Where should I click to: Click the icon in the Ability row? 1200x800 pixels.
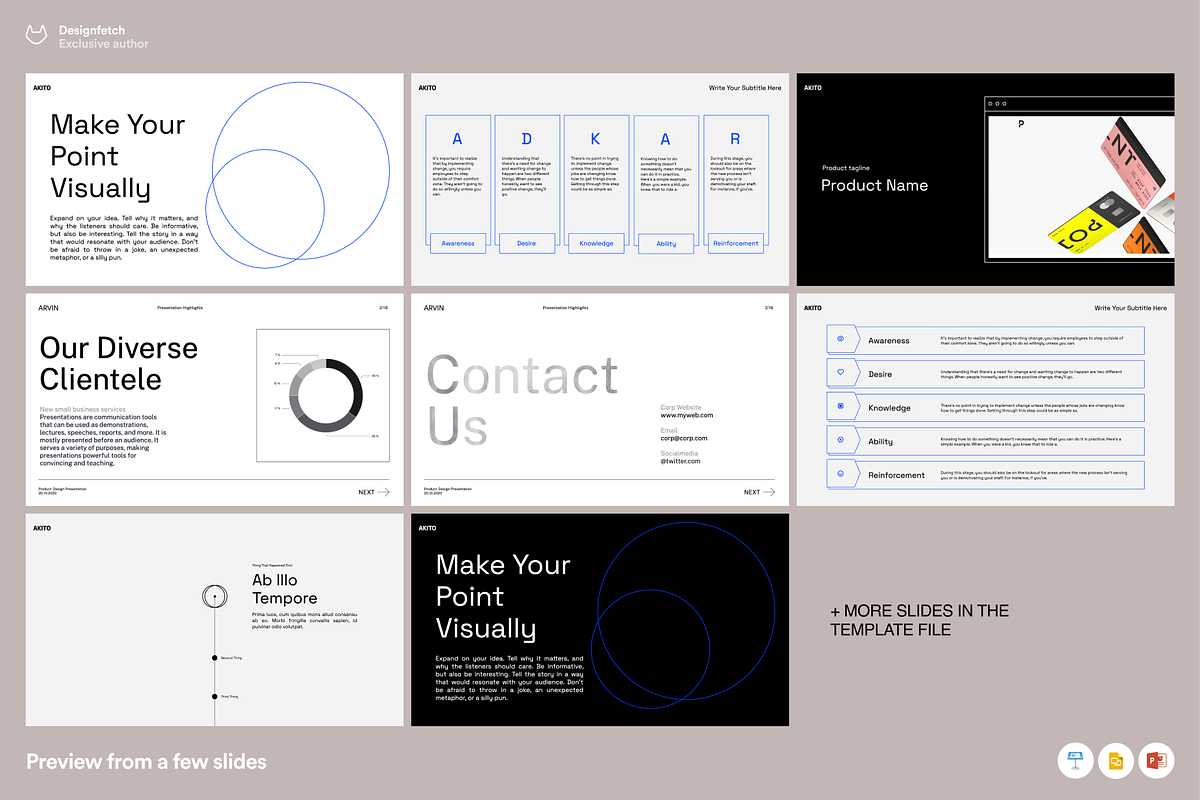point(840,440)
